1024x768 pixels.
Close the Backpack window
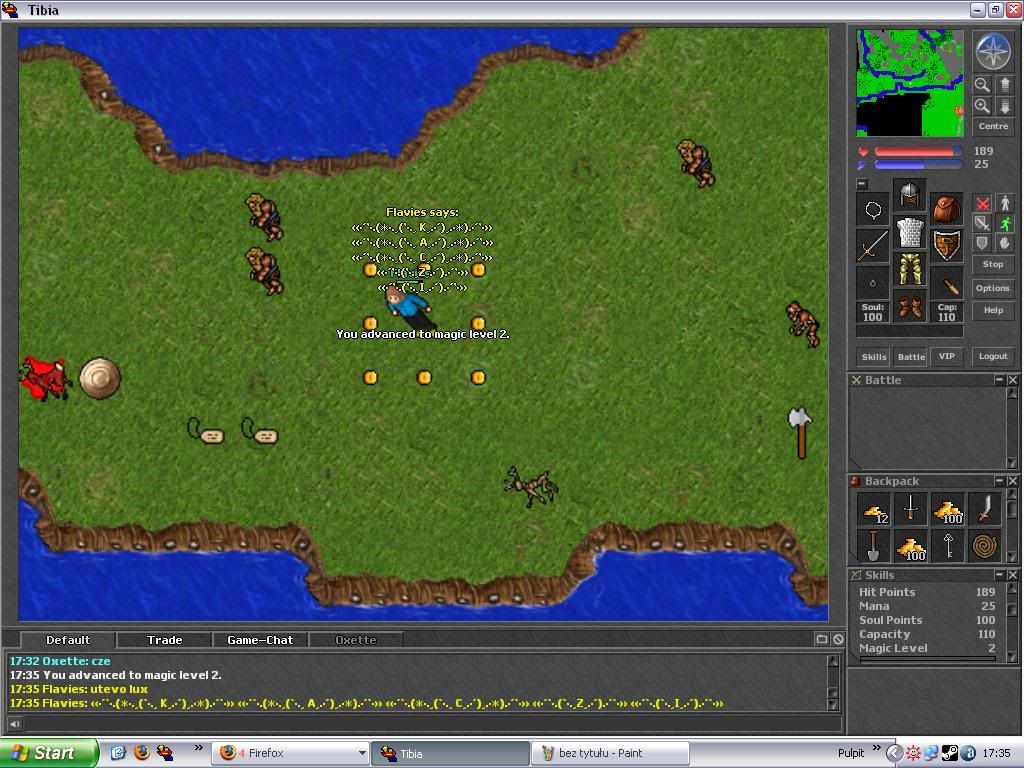1012,481
